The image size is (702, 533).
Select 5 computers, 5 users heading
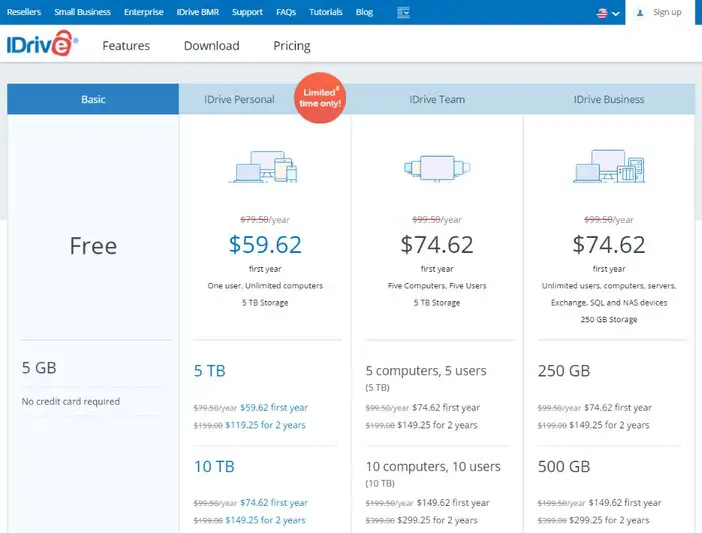tap(426, 371)
